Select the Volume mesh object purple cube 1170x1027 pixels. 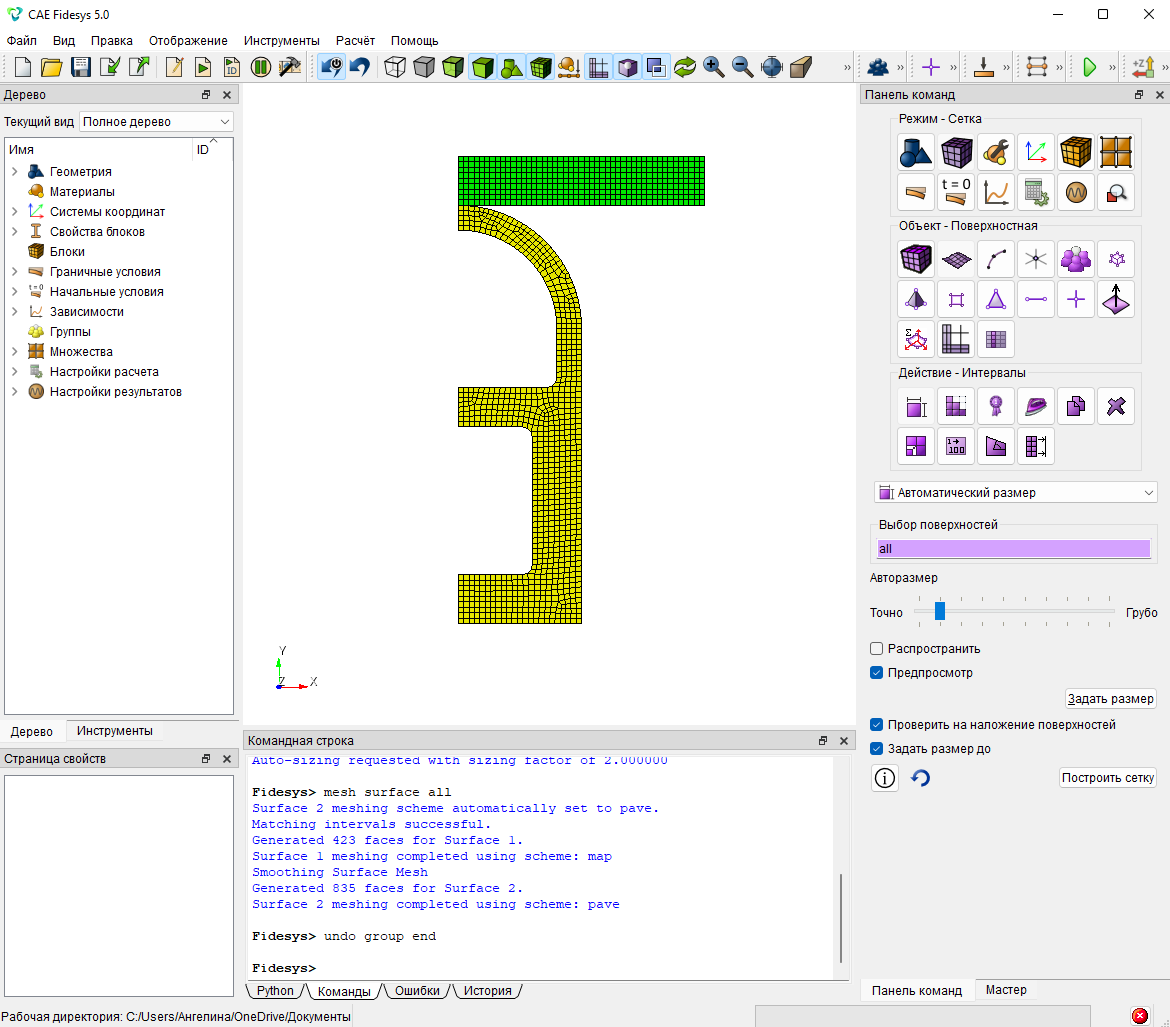point(916,259)
